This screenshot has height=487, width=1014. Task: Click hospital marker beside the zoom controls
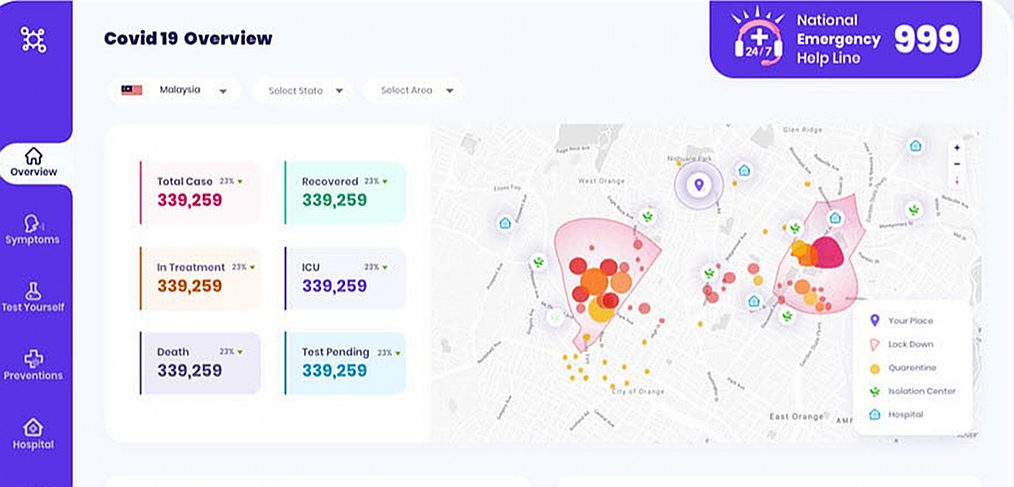point(915,146)
